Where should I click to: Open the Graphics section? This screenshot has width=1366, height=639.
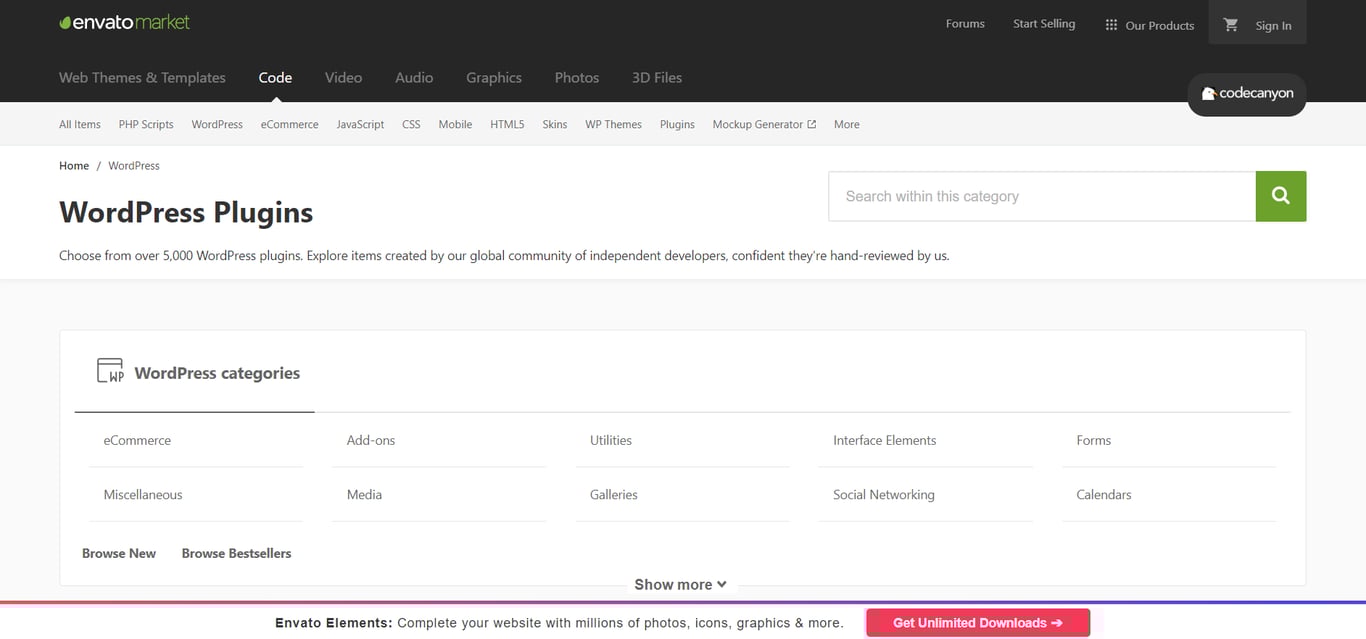click(x=493, y=77)
